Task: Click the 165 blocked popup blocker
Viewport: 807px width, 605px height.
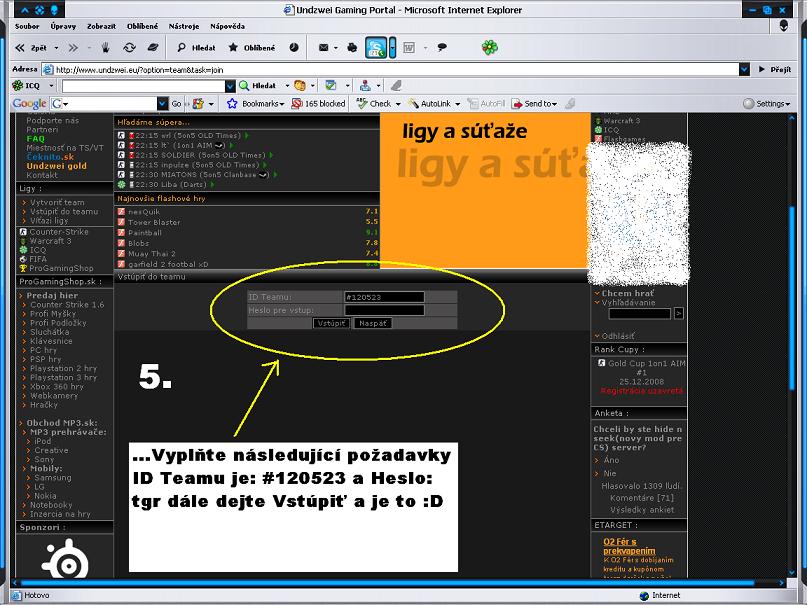Action: pyautogui.click(x=319, y=104)
